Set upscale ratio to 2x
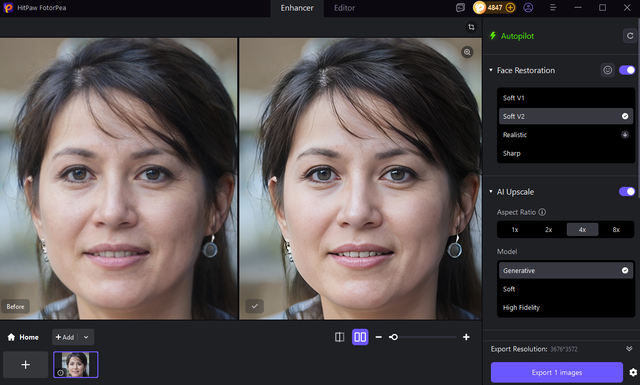This screenshot has width=640, height=385. click(x=549, y=229)
